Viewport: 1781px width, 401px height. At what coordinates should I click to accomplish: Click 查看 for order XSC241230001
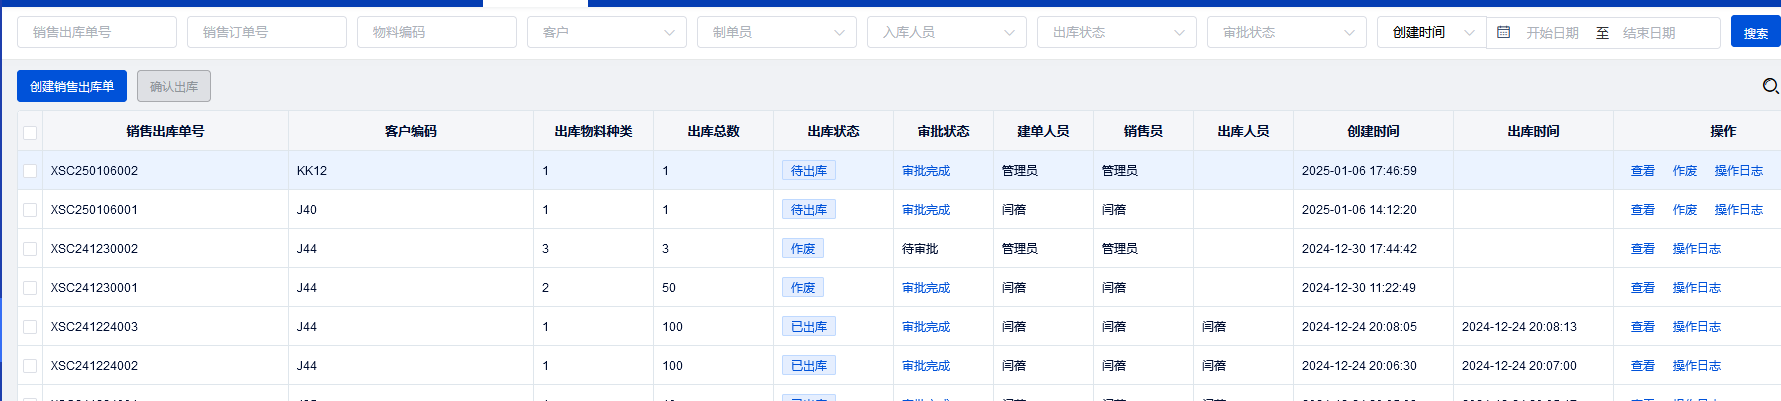tap(1643, 288)
